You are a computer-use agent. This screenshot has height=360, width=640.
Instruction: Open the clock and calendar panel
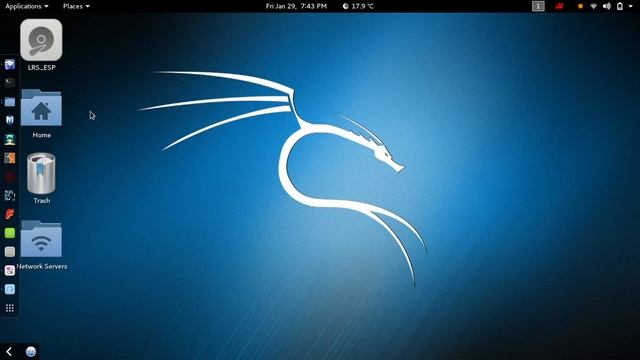coord(296,6)
